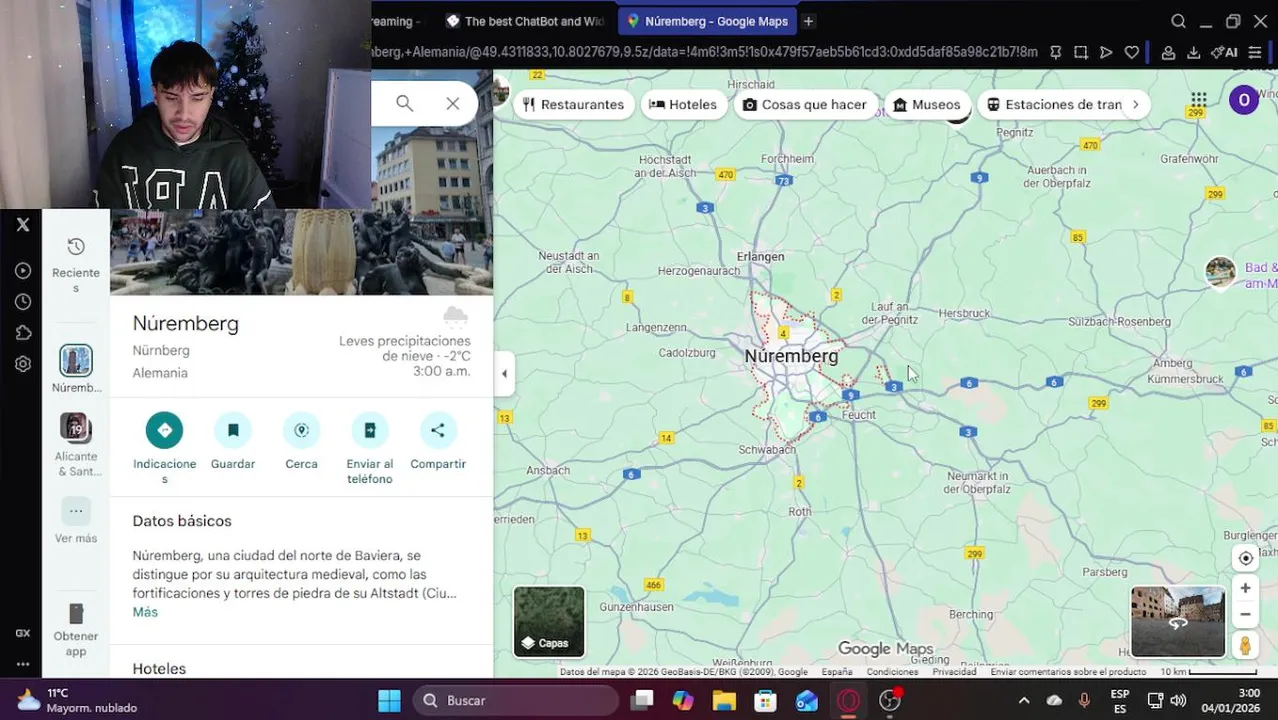
Task: Click the show your location button
Action: pyautogui.click(x=1245, y=559)
